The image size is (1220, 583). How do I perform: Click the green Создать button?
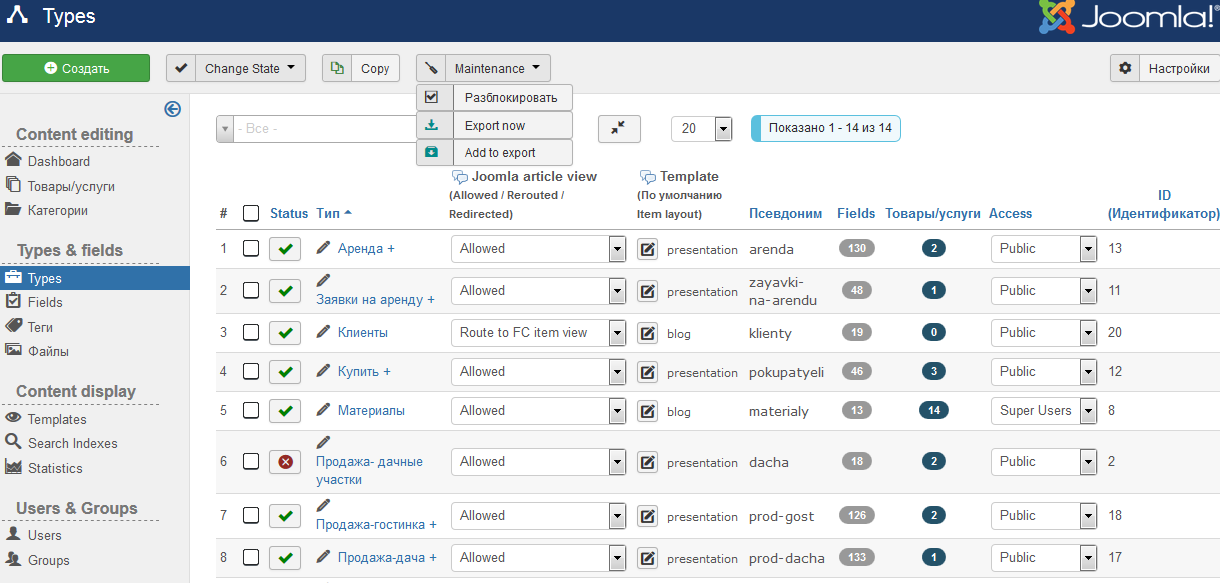click(x=76, y=68)
